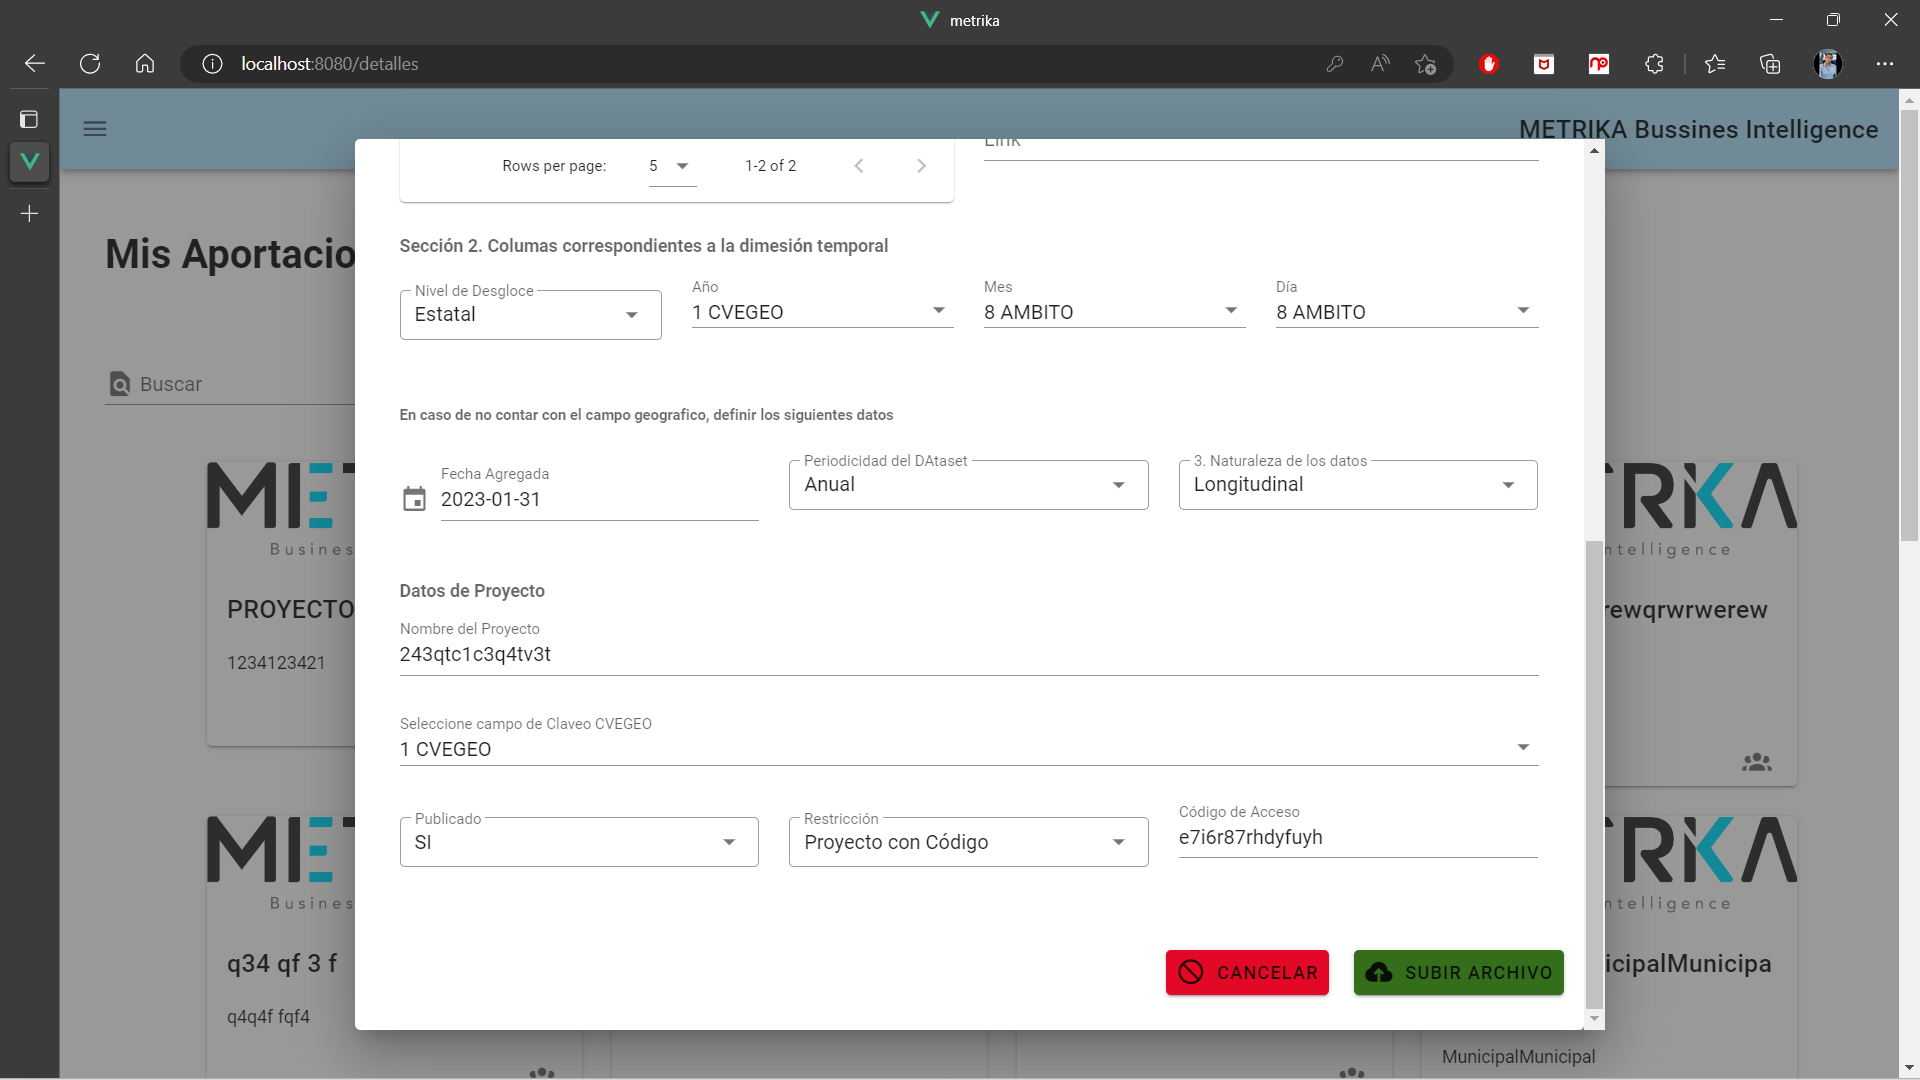Viewport: 1920px width, 1080px height.
Task: Click the home icon in the browser toolbar
Action: [144, 63]
